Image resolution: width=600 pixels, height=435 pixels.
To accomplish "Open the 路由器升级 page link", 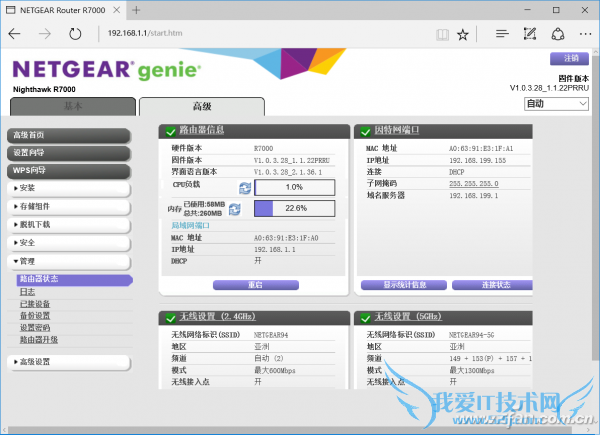I will (39, 340).
